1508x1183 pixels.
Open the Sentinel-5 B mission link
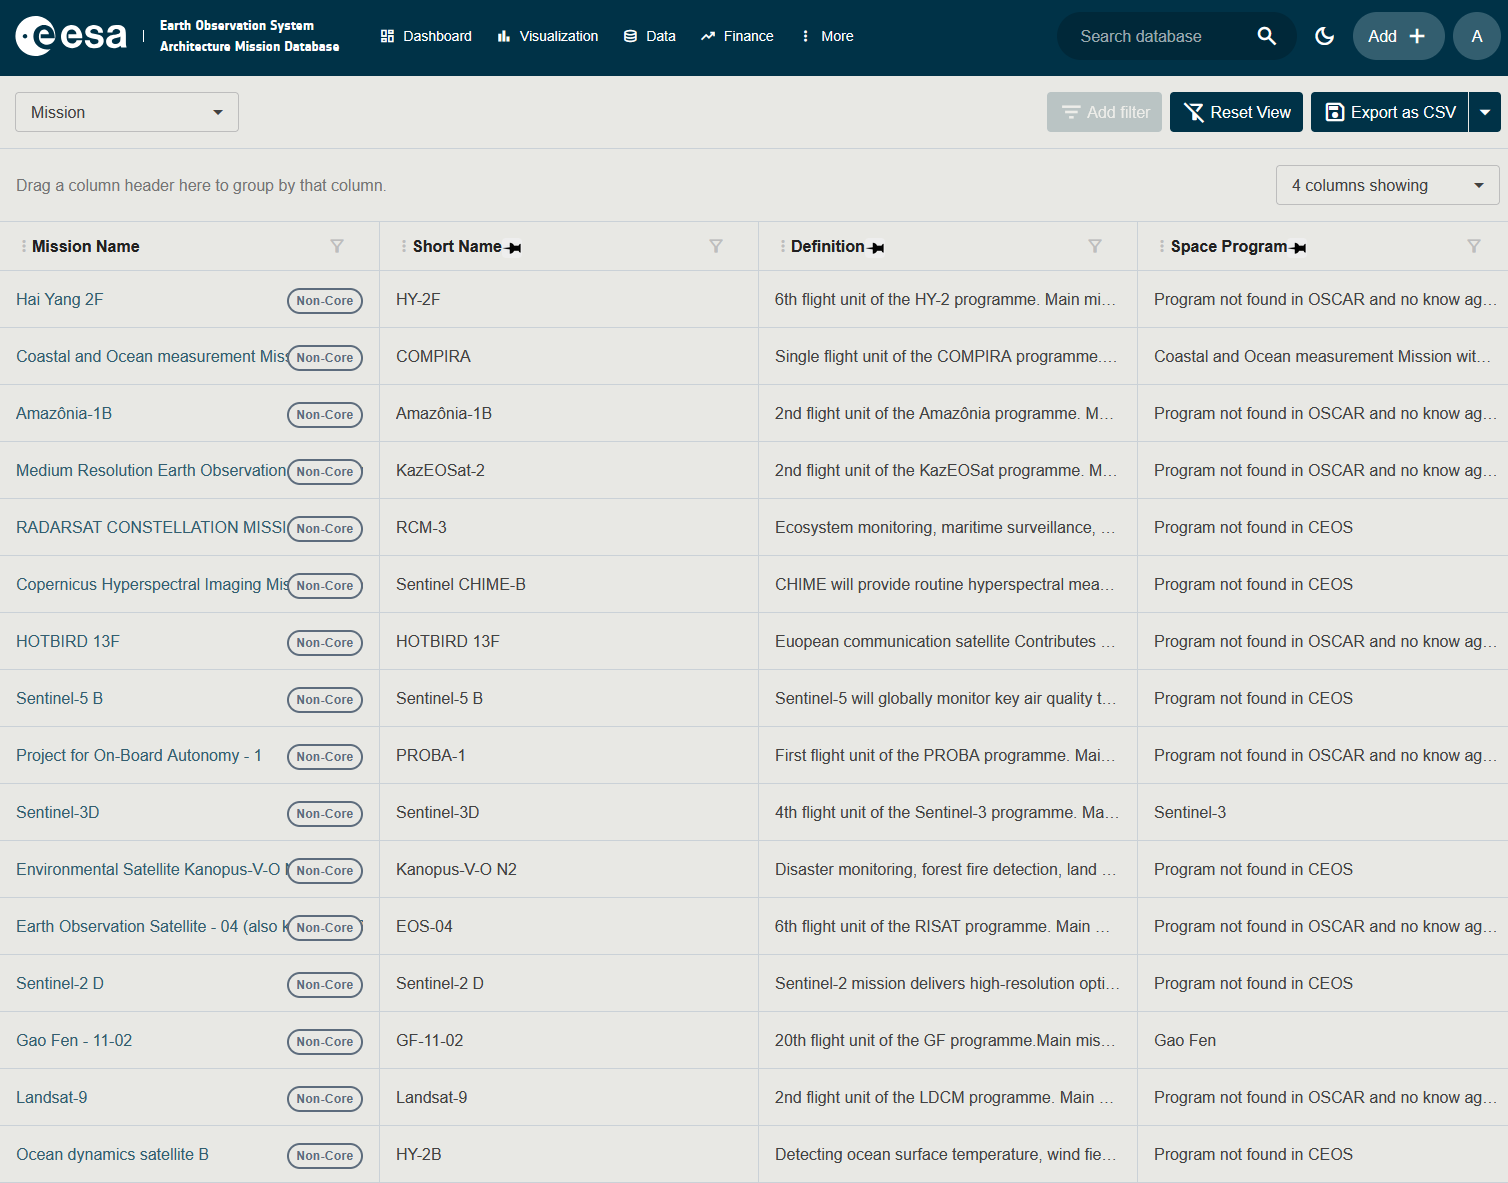pyautogui.click(x=59, y=698)
